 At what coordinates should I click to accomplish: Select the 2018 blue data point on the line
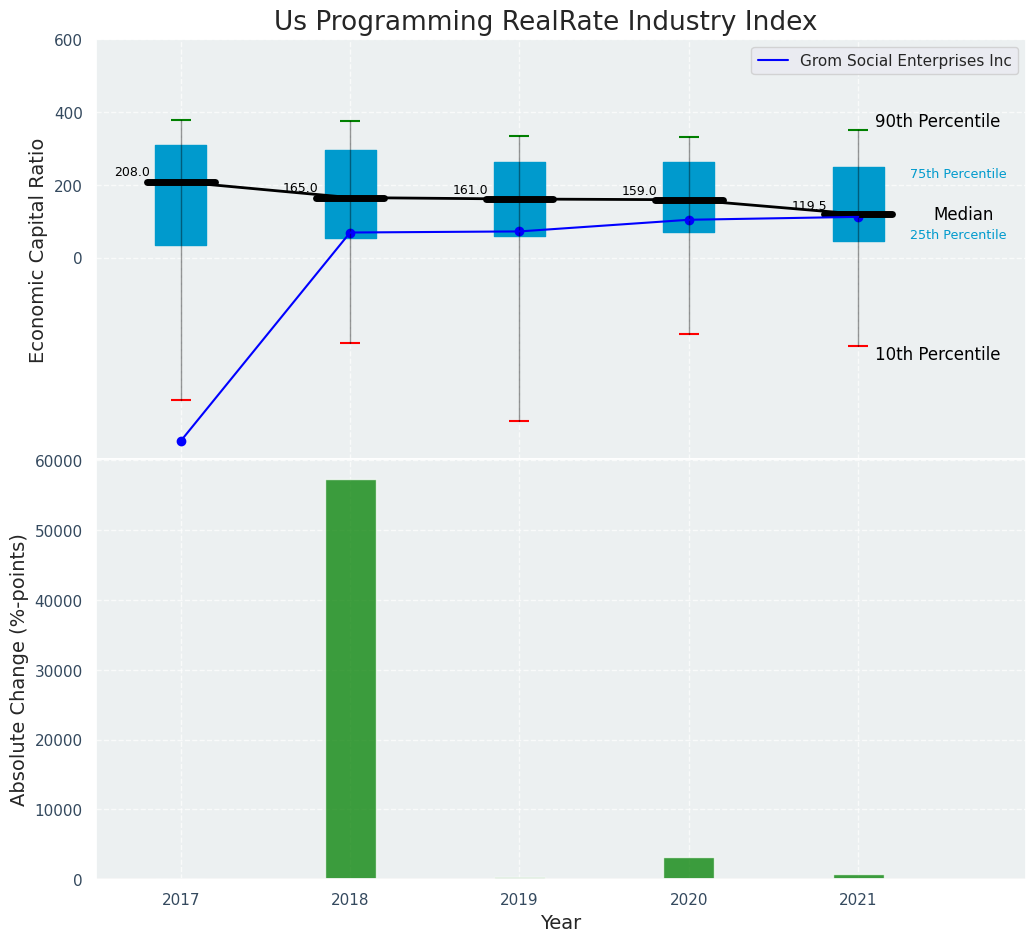(x=350, y=233)
